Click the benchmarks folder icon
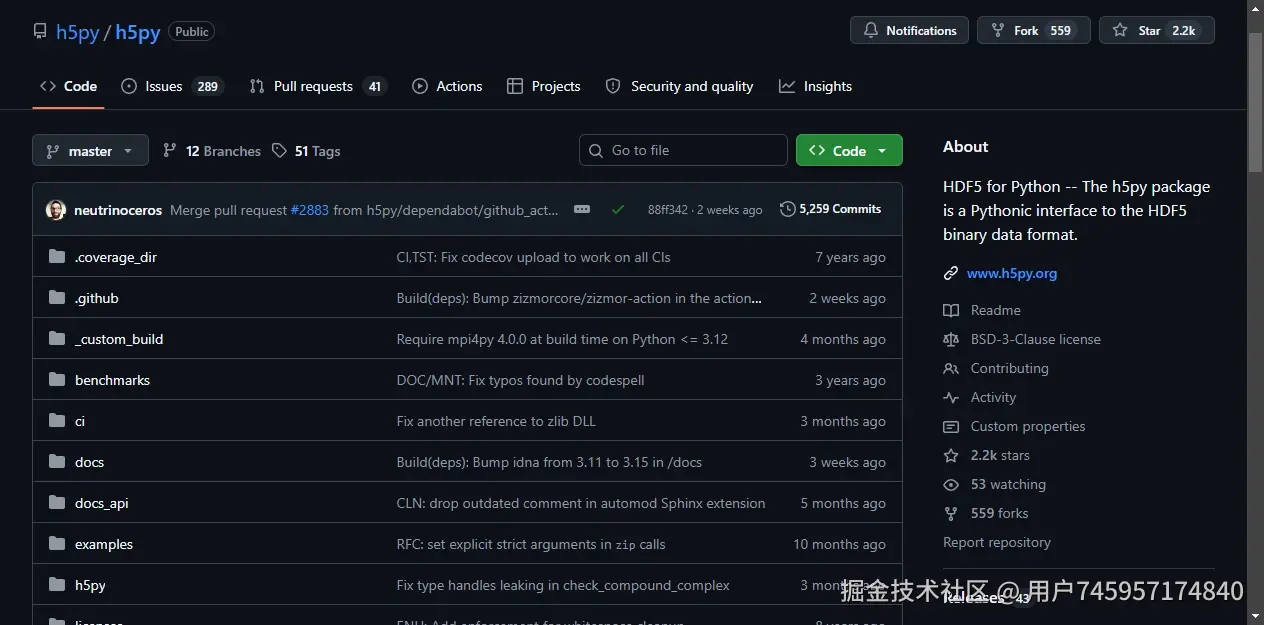The width and height of the screenshot is (1264, 625). [x=57, y=380]
